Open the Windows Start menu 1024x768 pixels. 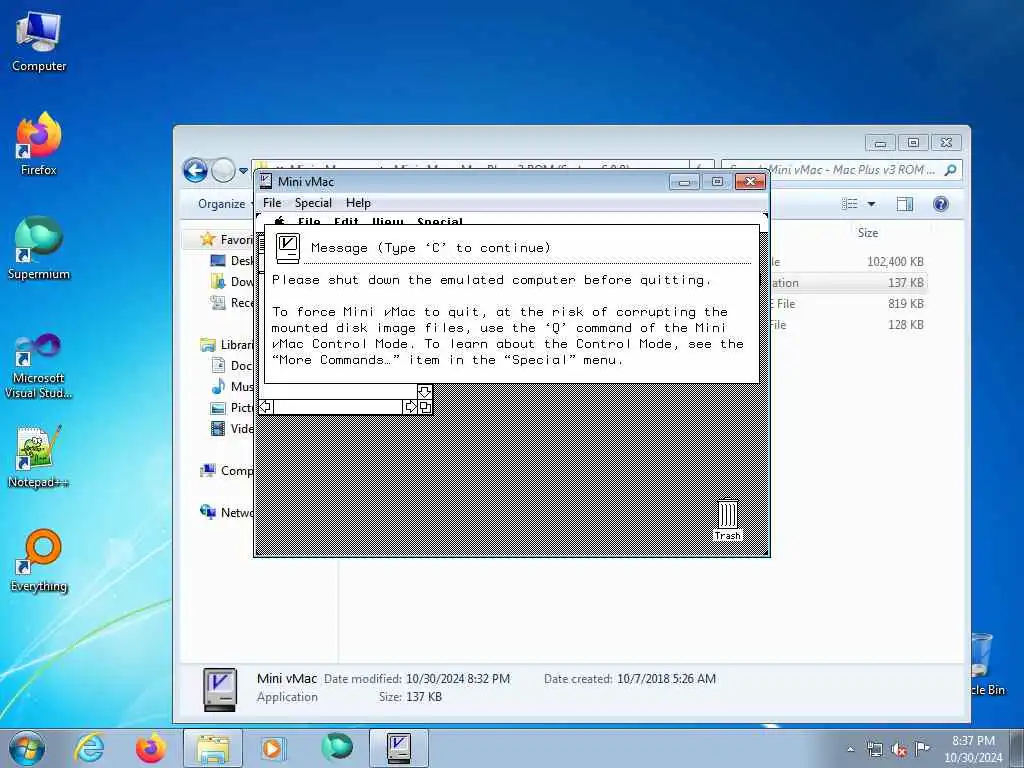coord(27,748)
